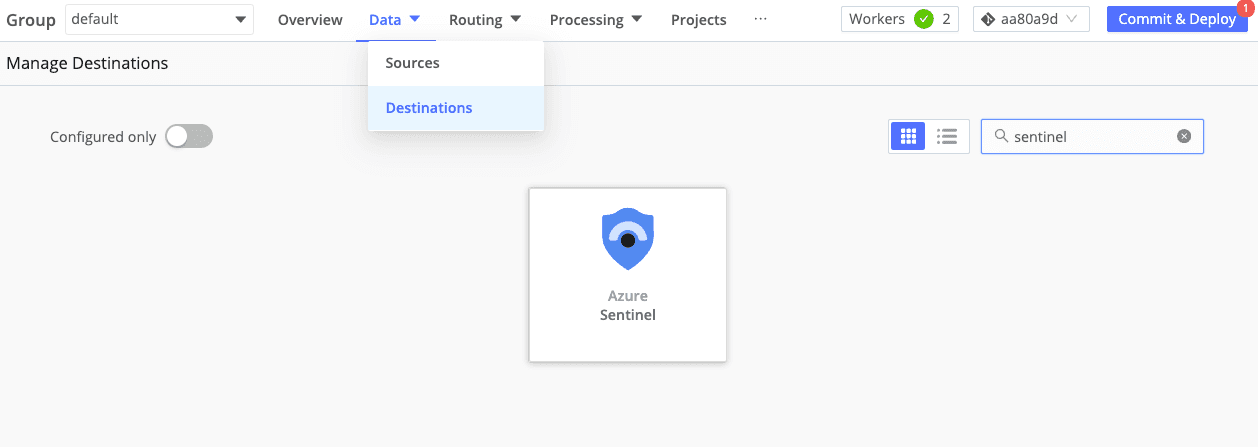Click the green Workers status checkmark
The image size is (1258, 447).
pos(923,19)
